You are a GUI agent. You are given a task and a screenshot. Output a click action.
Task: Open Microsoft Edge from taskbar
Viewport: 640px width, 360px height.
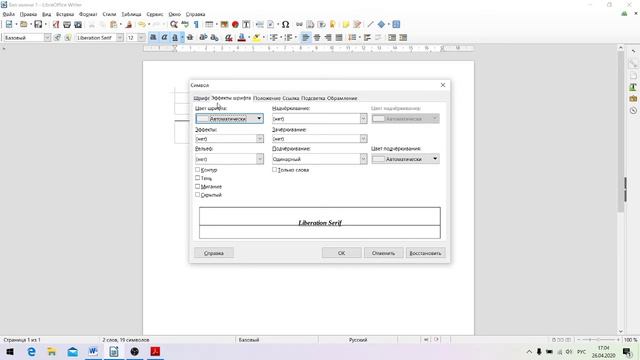pyautogui.click(x=31, y=351)
